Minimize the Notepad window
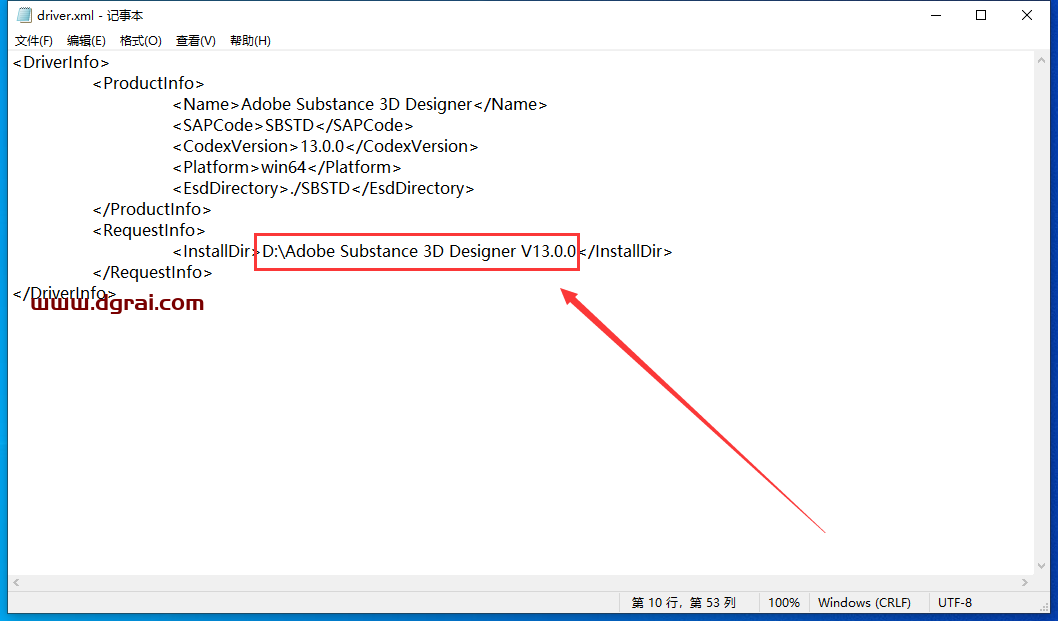This screenshot has width=1058, height=621. 936,15
